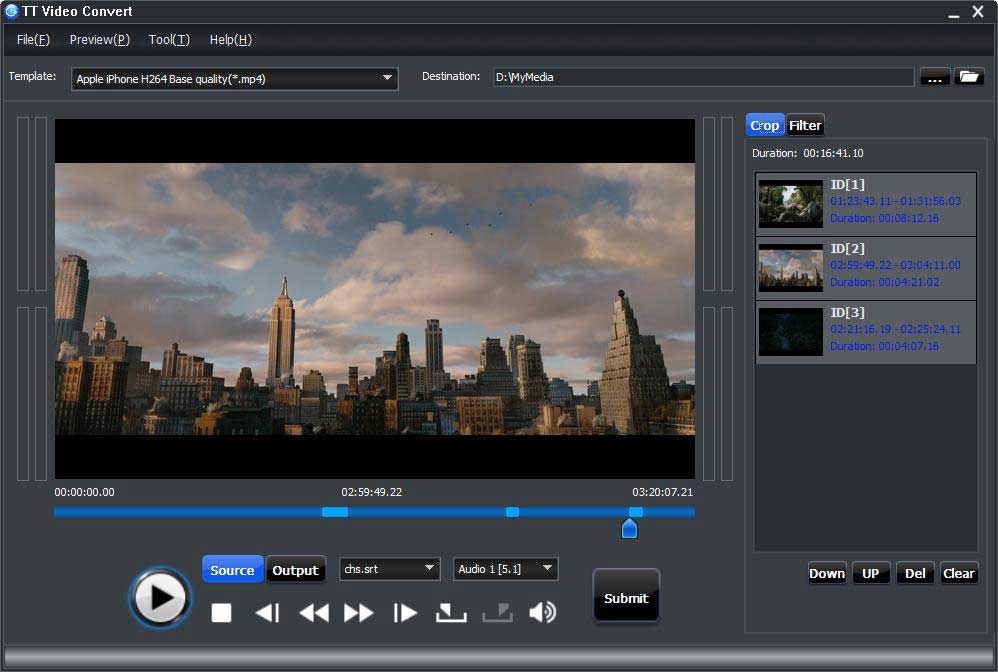
Task: Click the timeline playhead marker
Action: click(629, 528)
